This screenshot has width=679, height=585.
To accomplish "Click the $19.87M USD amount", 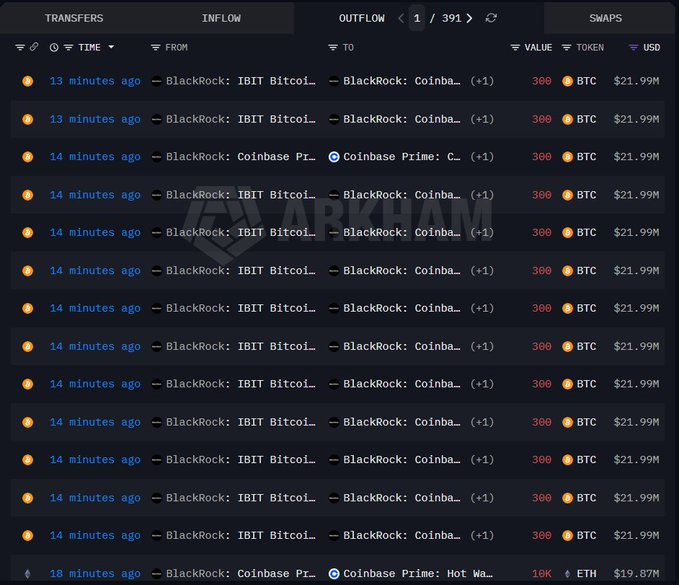I will click(x=636, y=574).
